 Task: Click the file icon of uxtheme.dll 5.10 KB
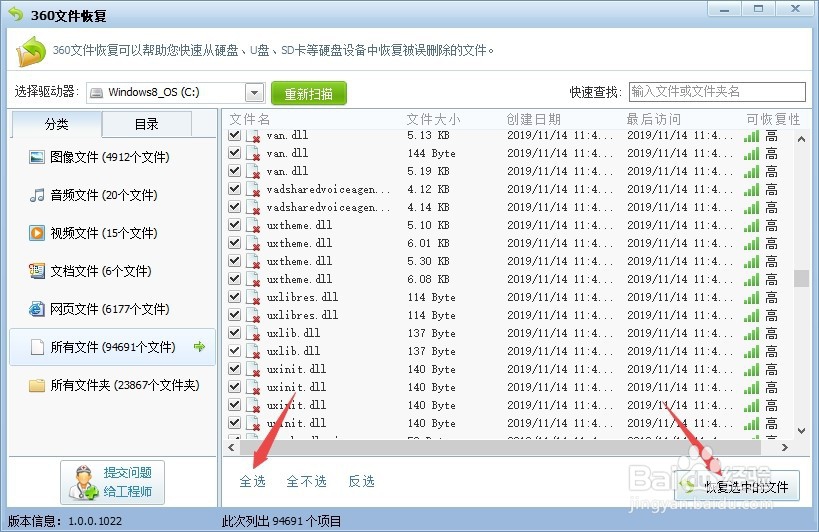(x=253, y=226)
